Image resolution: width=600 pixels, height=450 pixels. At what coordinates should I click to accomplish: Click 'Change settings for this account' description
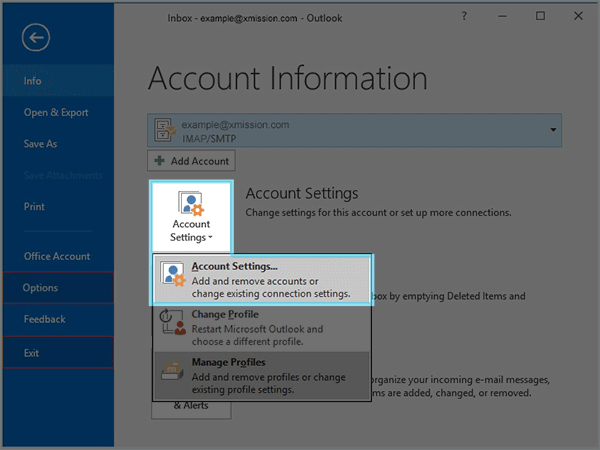coord(378,212)
